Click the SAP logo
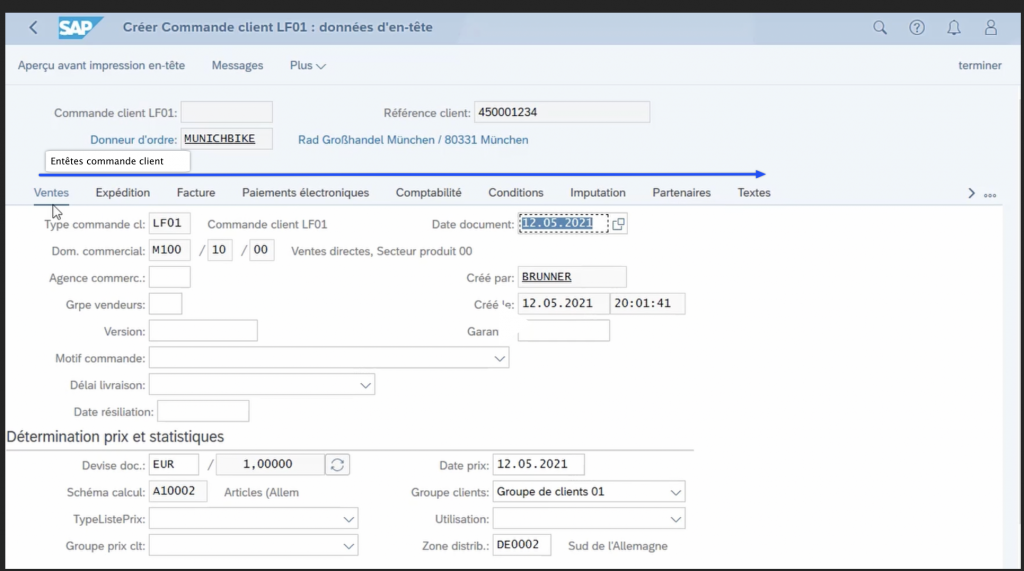 pyautogui.click(x=80, y=28)
